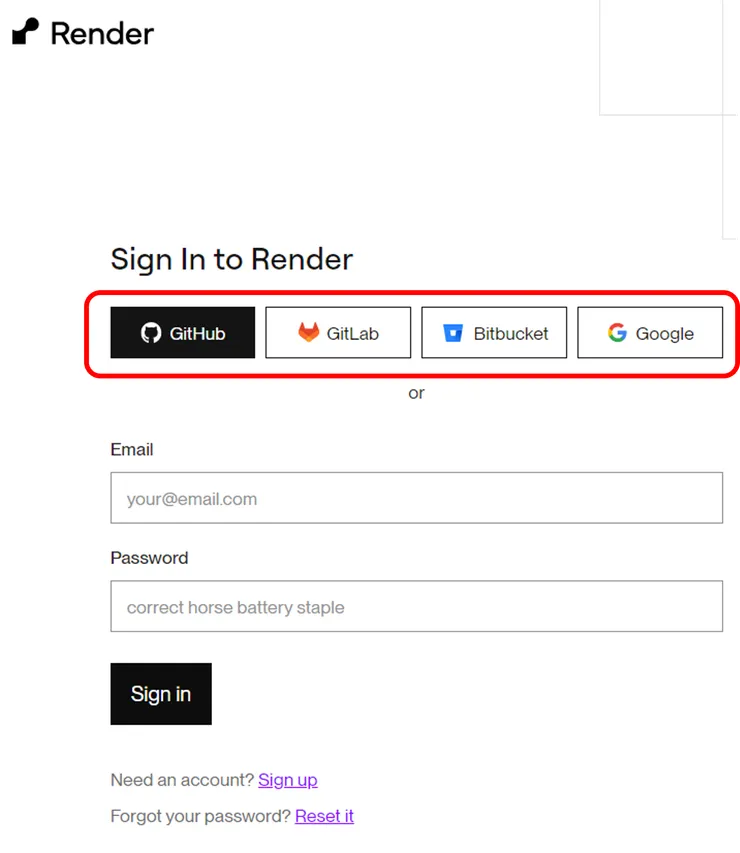Click the Need an account? text
The width and height of the screenshot is (740, 853).
(182, 780)
